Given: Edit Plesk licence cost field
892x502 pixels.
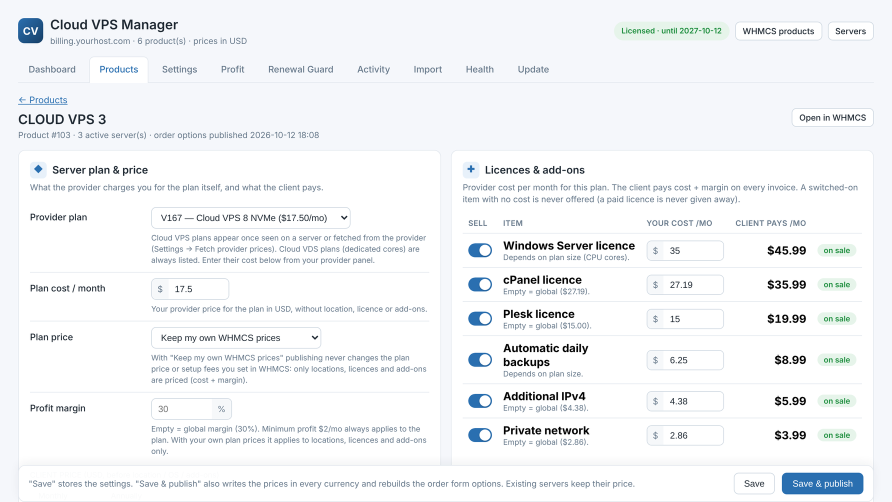Looking at the screenshot, I should pos(685,319).
